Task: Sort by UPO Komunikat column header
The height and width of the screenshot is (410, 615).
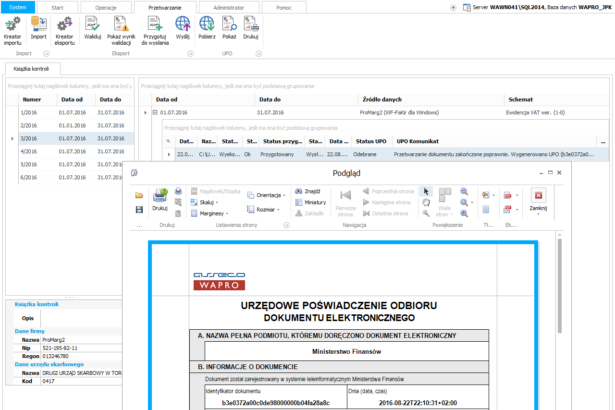Action: pyautogui.click(x=495, y=141)
